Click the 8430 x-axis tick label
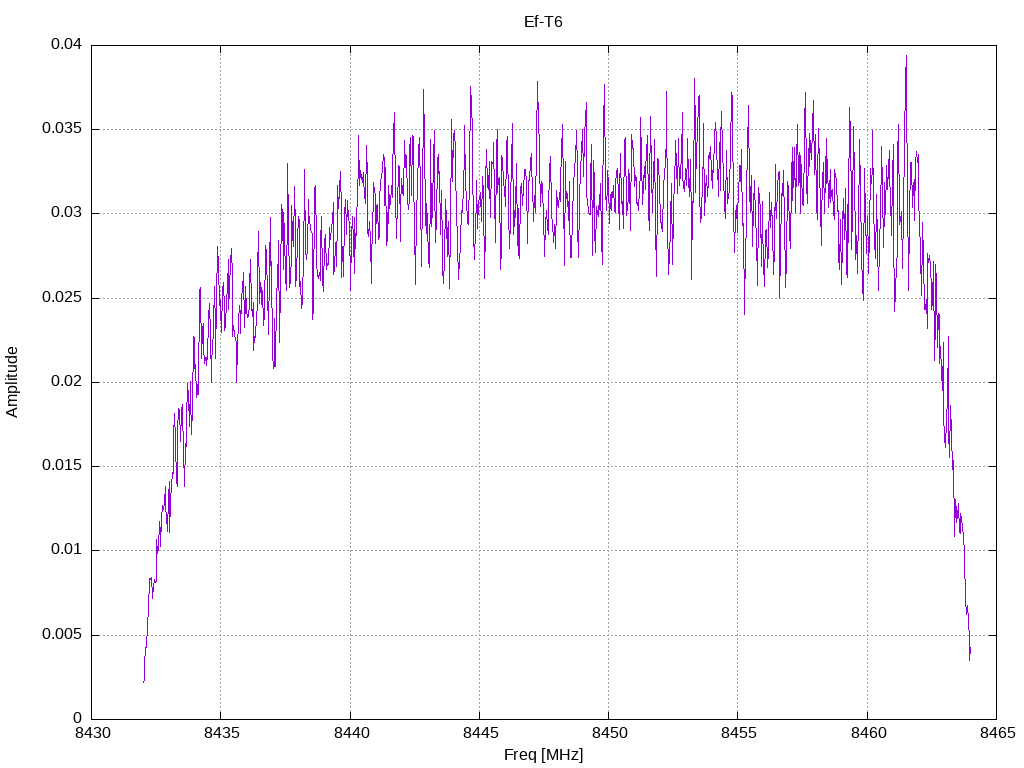Image resolution: width=1024 pixels, height=768 pixels. (93, 733)
